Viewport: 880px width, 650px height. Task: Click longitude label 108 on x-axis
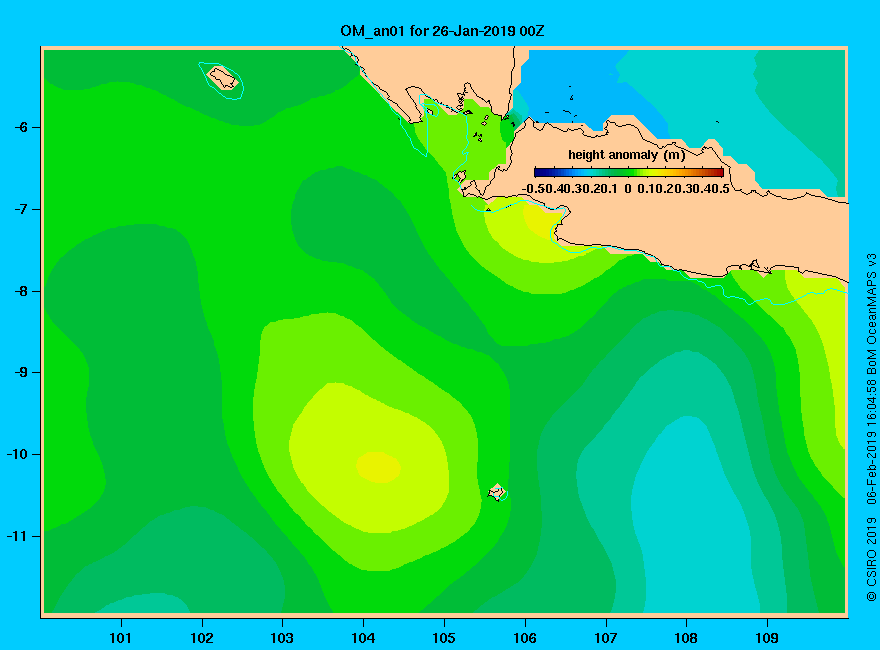click(686, 638)
